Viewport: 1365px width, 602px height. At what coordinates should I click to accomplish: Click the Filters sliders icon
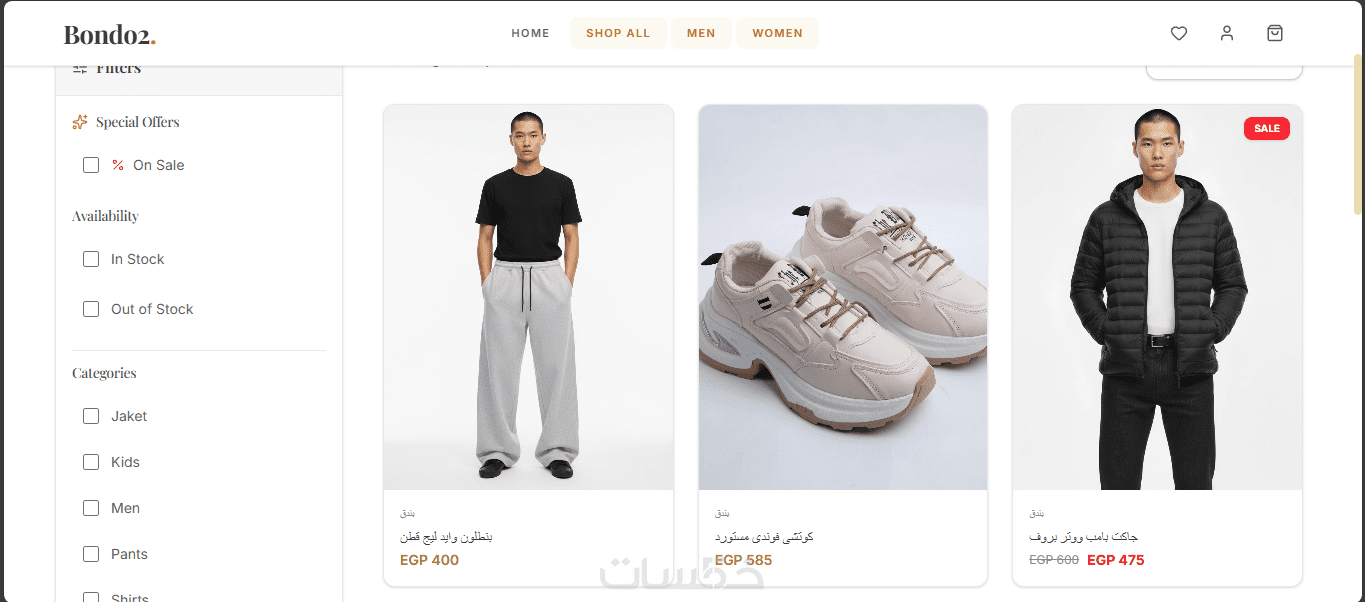[x=80, y=68]
